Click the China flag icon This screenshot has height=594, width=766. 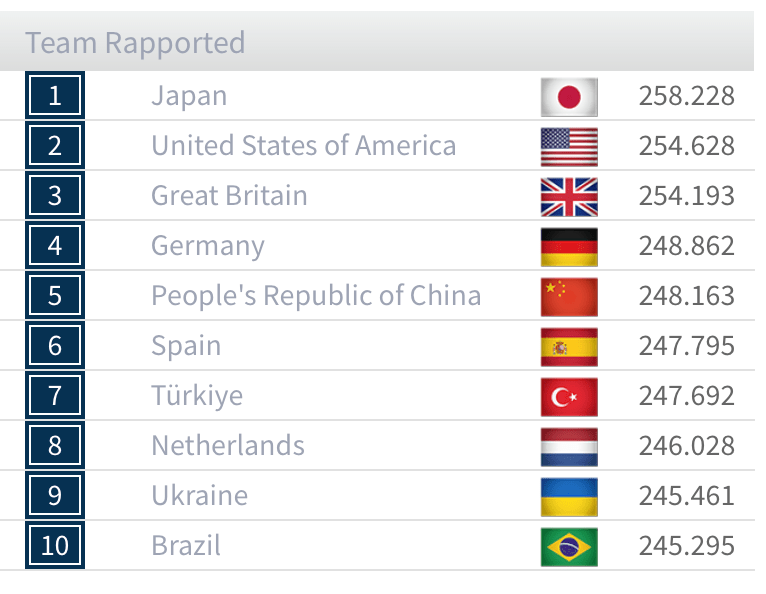pyautogui.click(x=569, y=296)
